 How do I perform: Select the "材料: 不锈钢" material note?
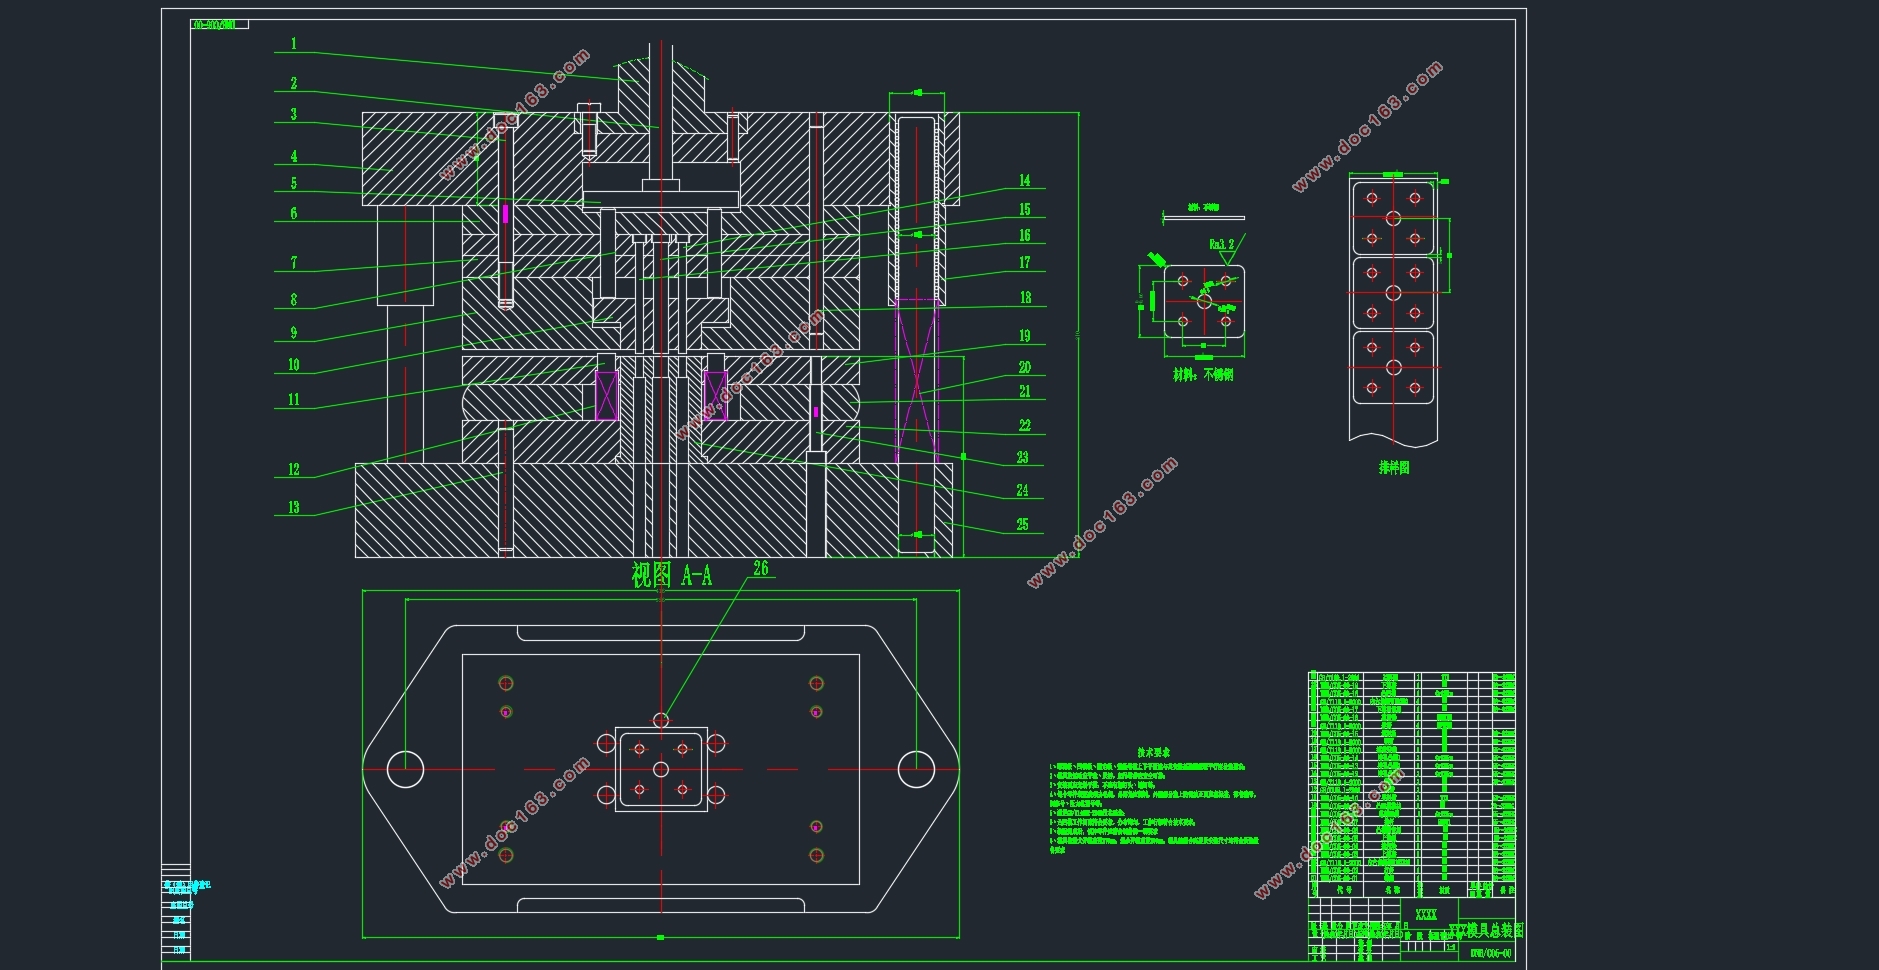coord(1203,375)
